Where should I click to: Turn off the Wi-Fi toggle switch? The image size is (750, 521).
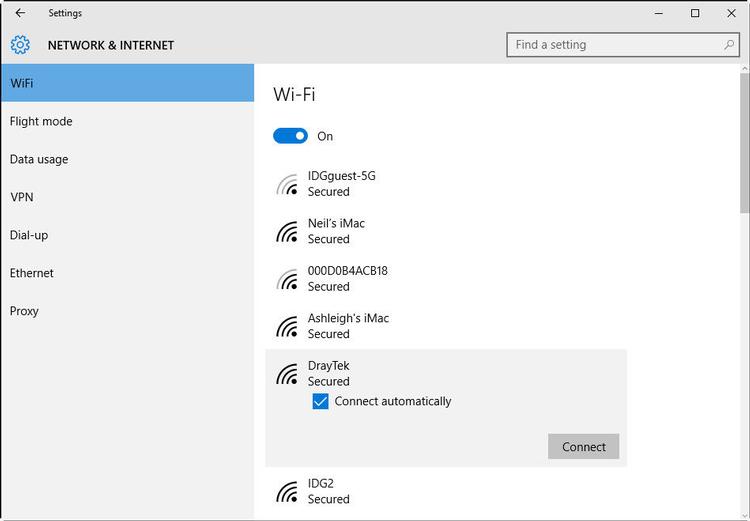tap(290, 136)
